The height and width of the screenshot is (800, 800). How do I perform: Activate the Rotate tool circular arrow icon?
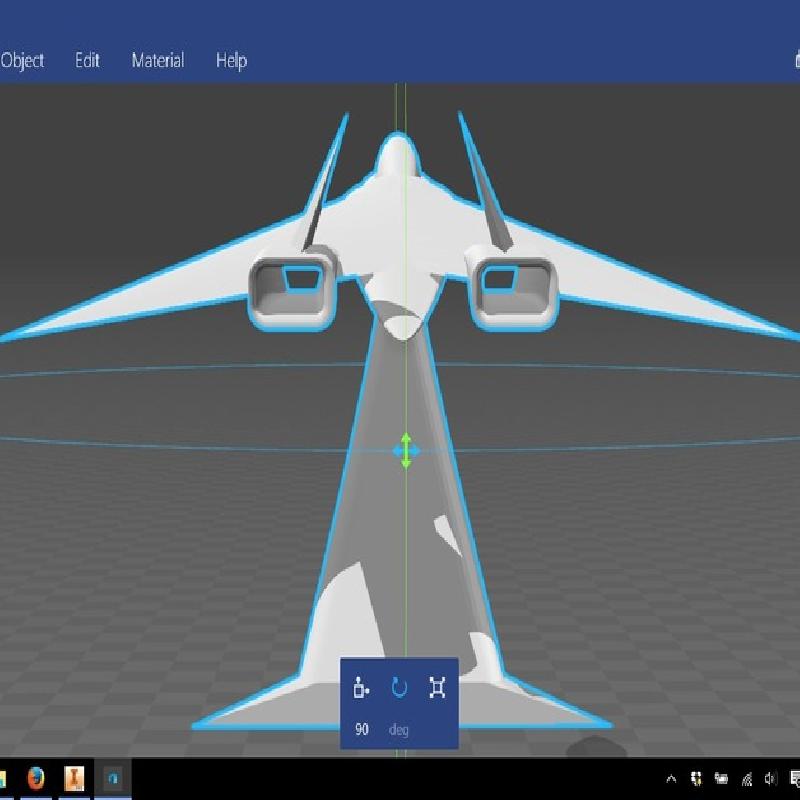(x=399, y=687)
